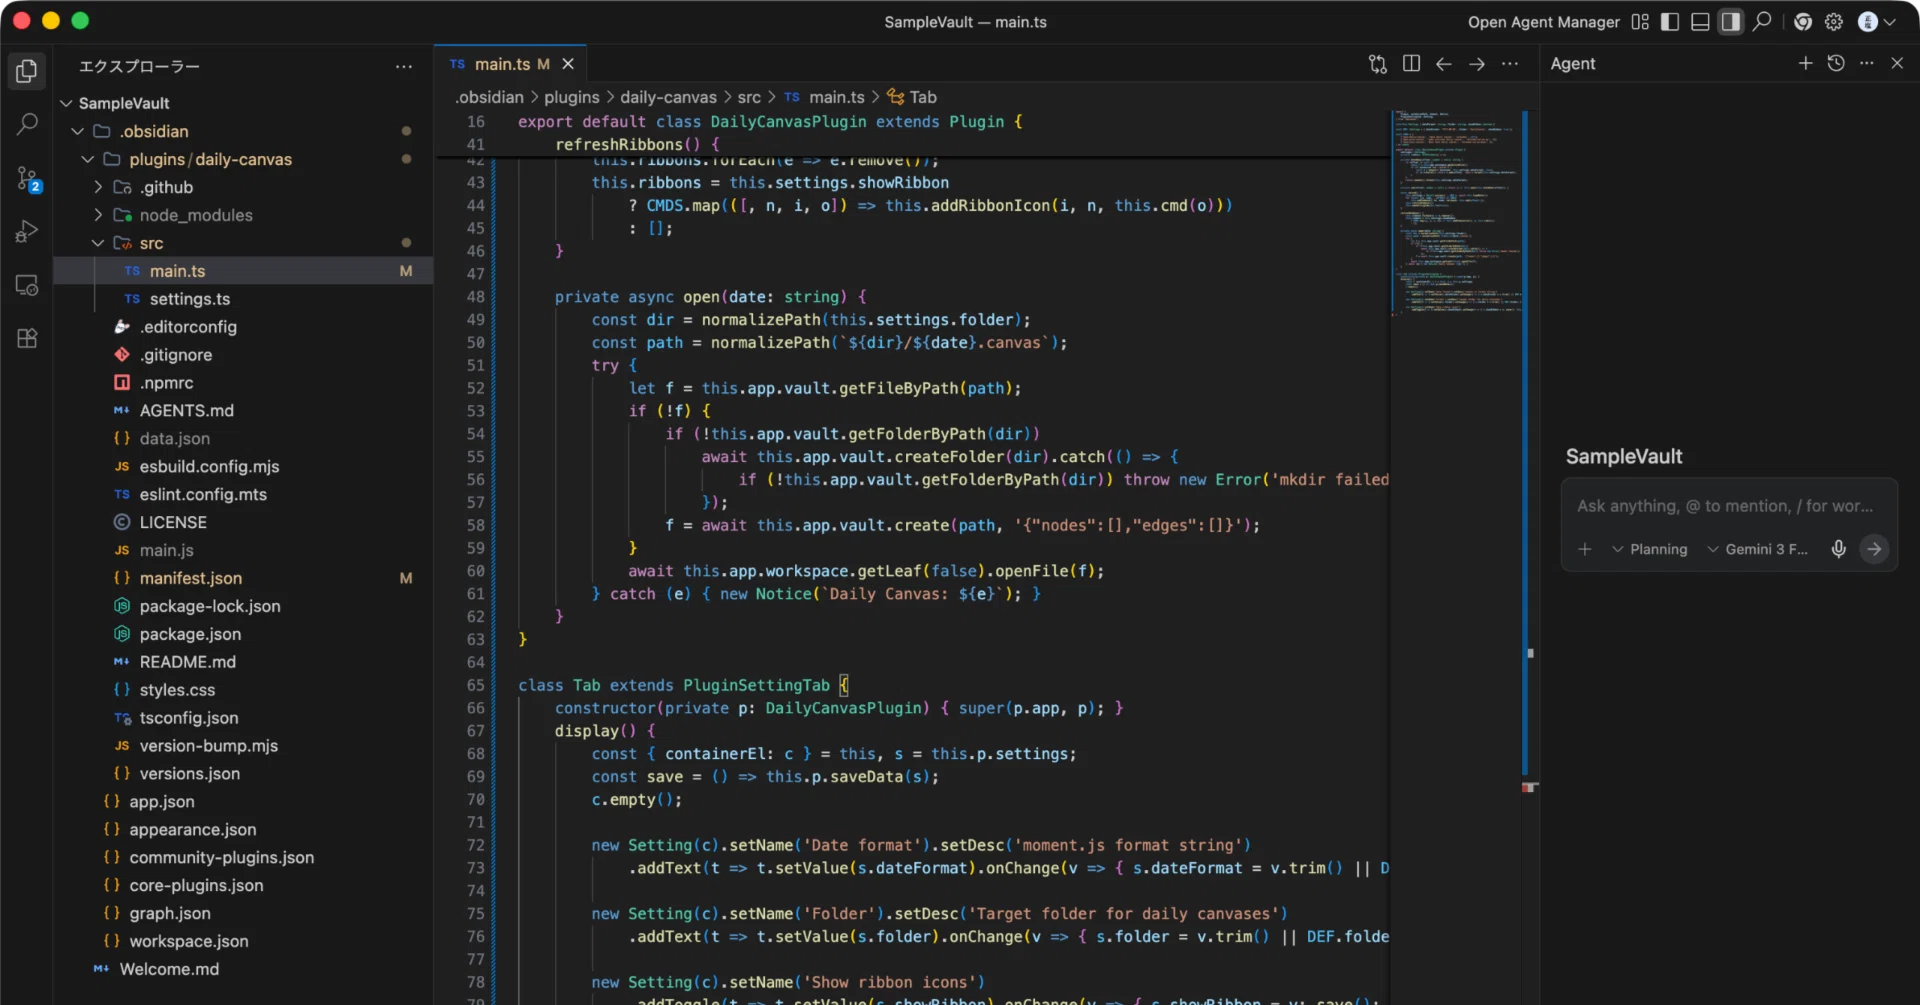The width and height of the screenshot is (1920, 1005).
Task: Open Source Control view with badge
Action: coord(27,179)
